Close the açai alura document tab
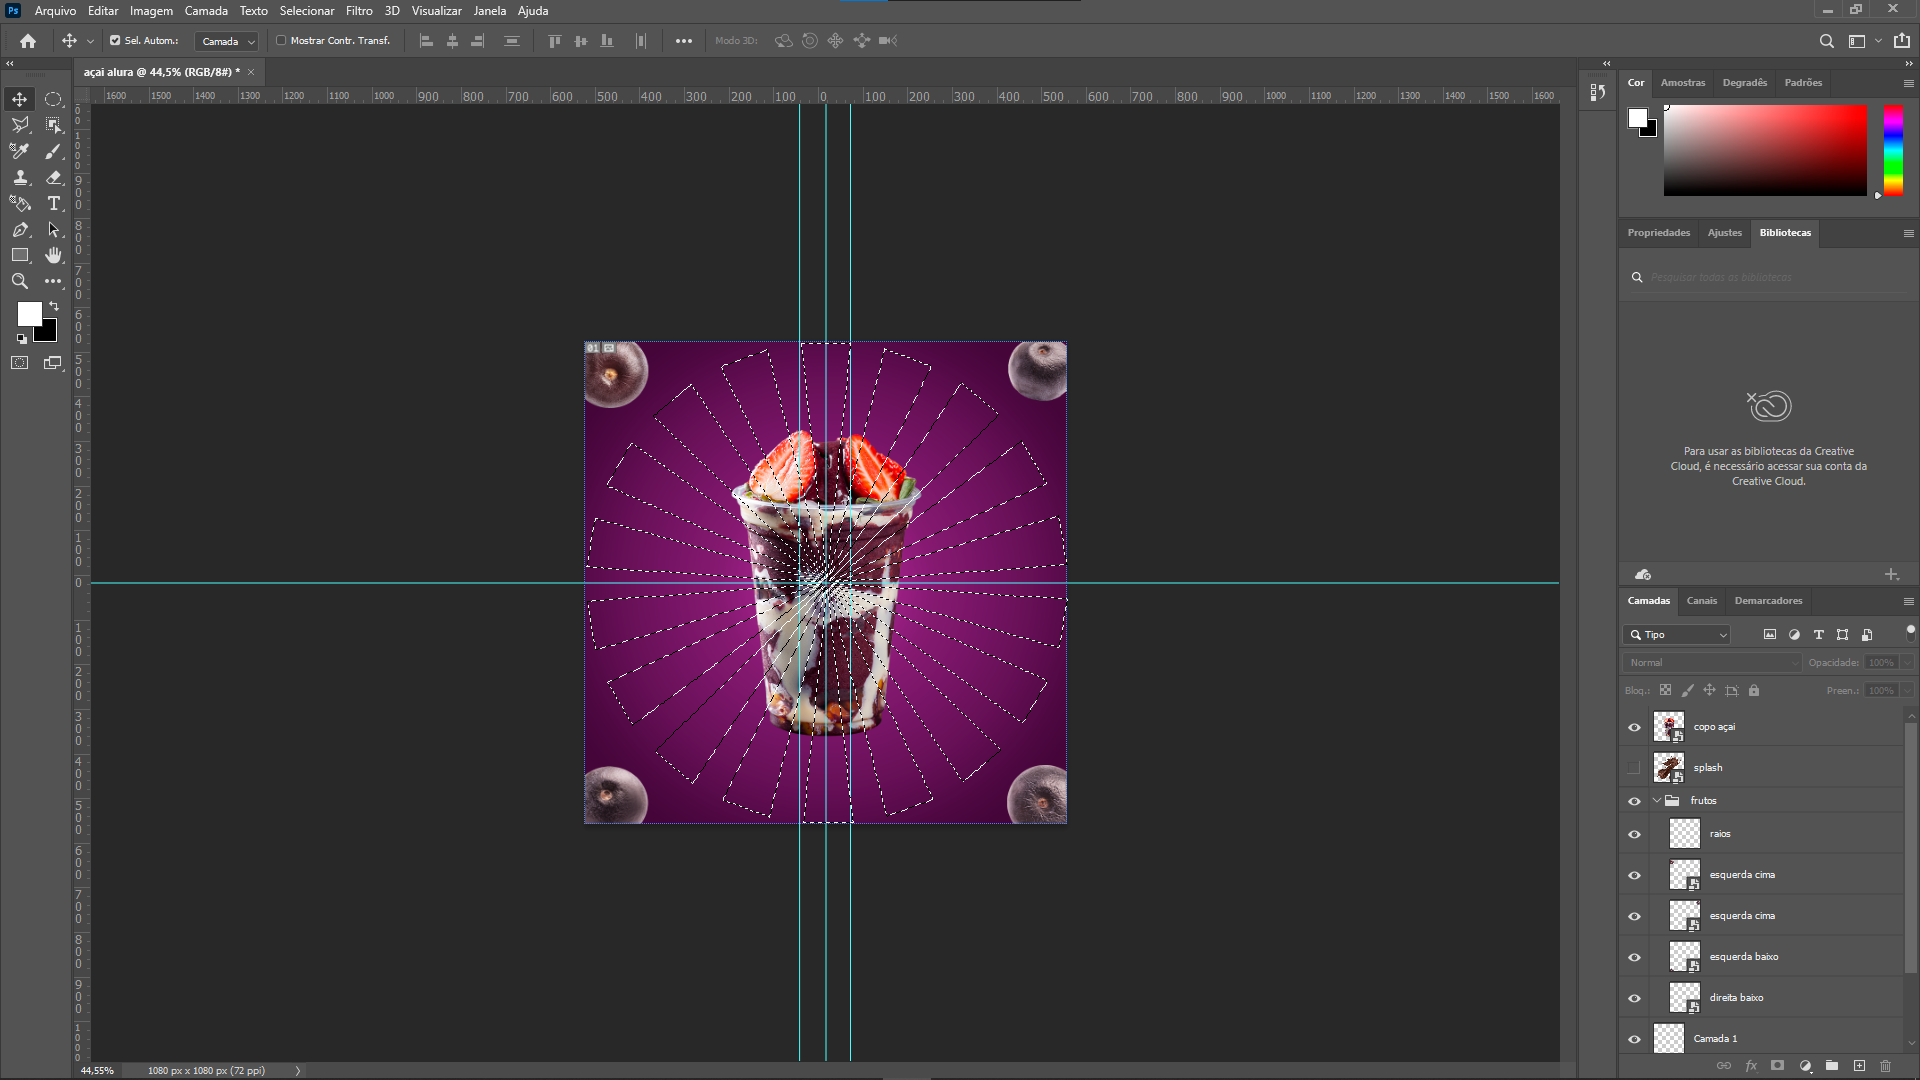Image resolution: width=1920 pixels, height=1080 pixels. tap(251, 72)
